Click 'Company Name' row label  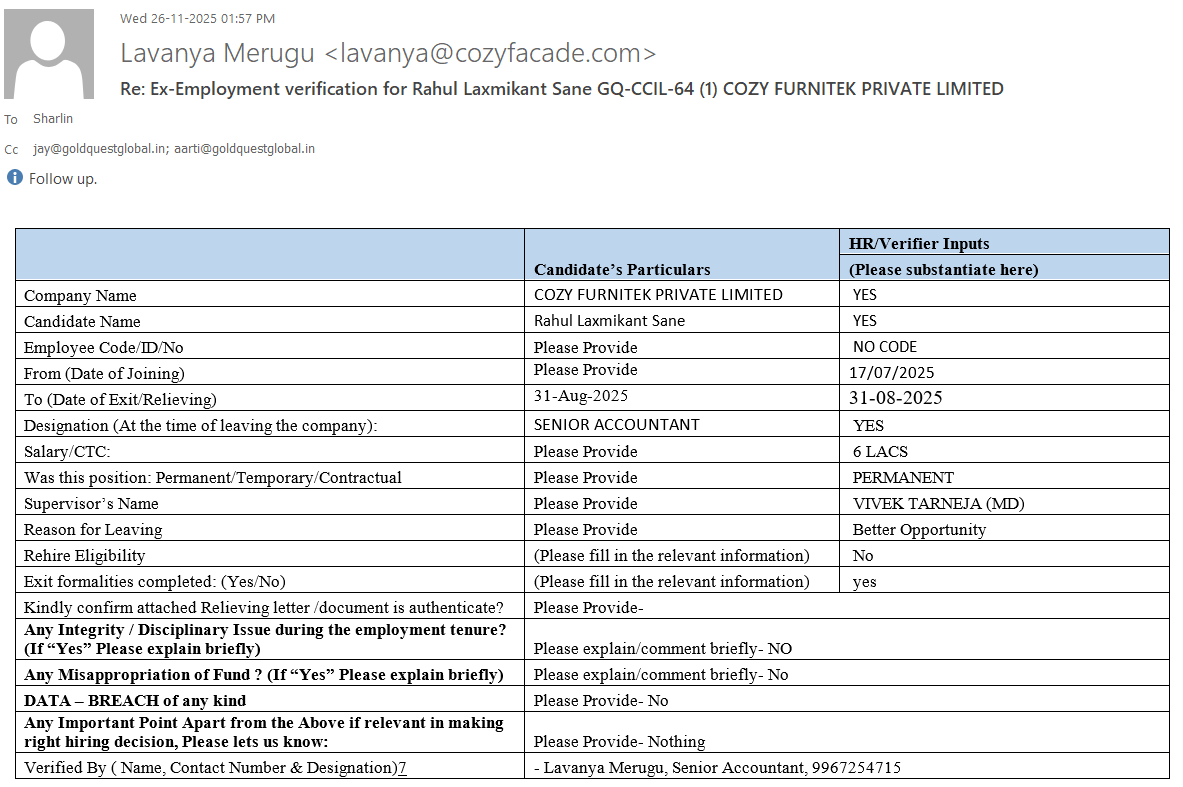tap(80, 295)
